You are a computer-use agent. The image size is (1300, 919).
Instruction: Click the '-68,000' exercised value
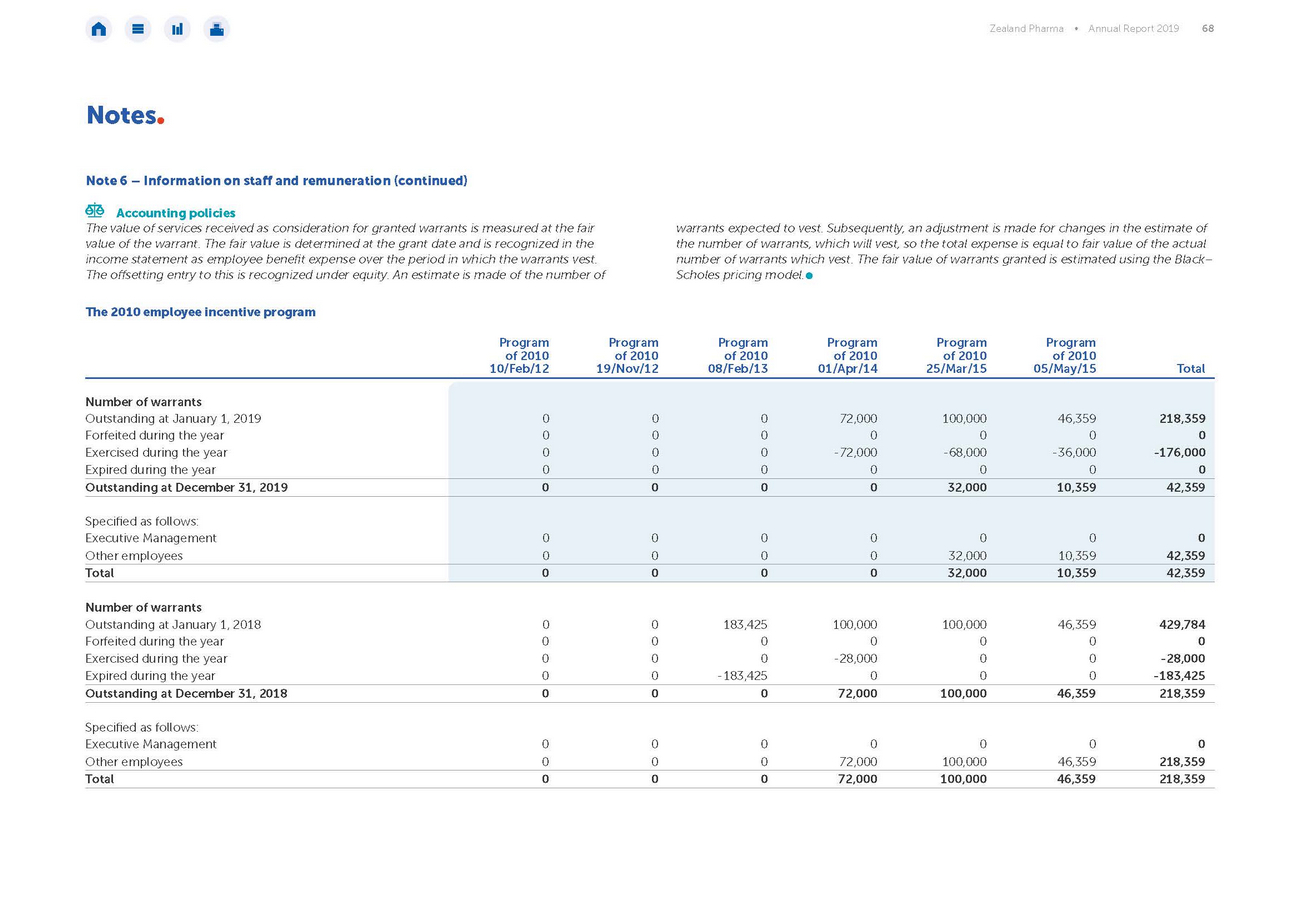pos(964,453)
